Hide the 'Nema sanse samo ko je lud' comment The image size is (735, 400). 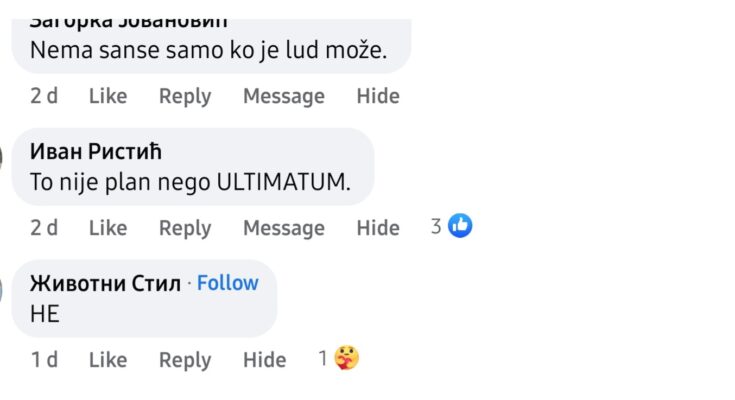(378, 96)
